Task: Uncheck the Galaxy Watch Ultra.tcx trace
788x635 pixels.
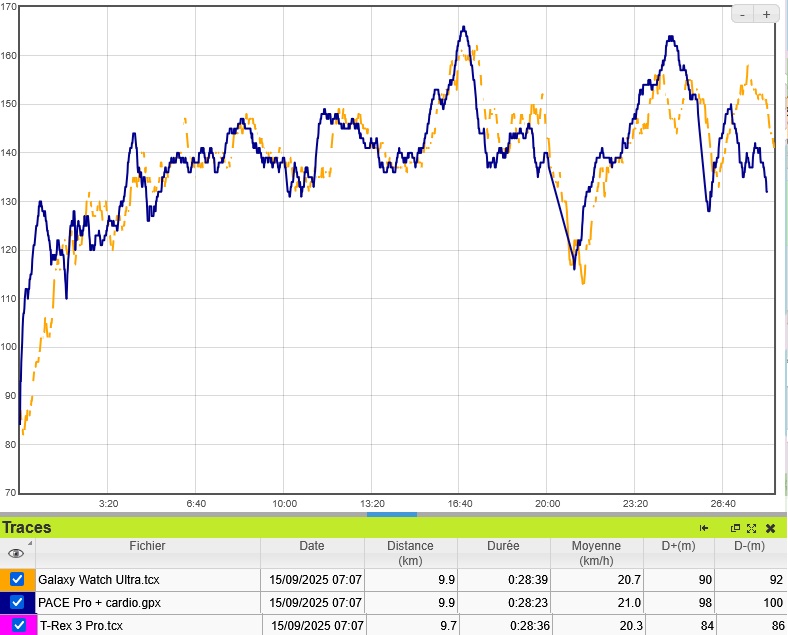Action: (17, 579)
